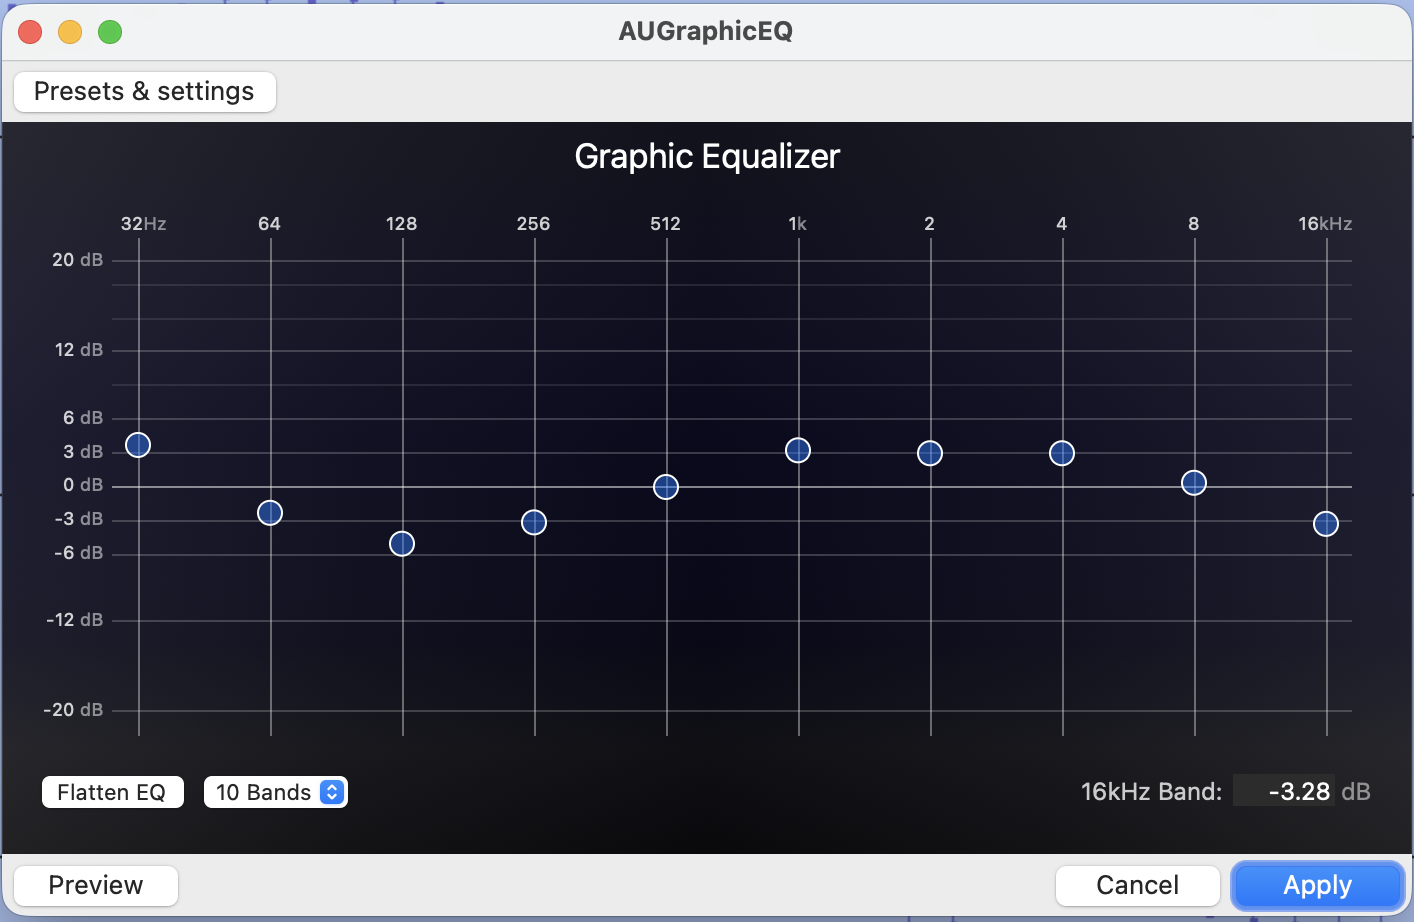Click the 128 Hz band slider knob
This screenshot has height=922, width=1414.
402,544
